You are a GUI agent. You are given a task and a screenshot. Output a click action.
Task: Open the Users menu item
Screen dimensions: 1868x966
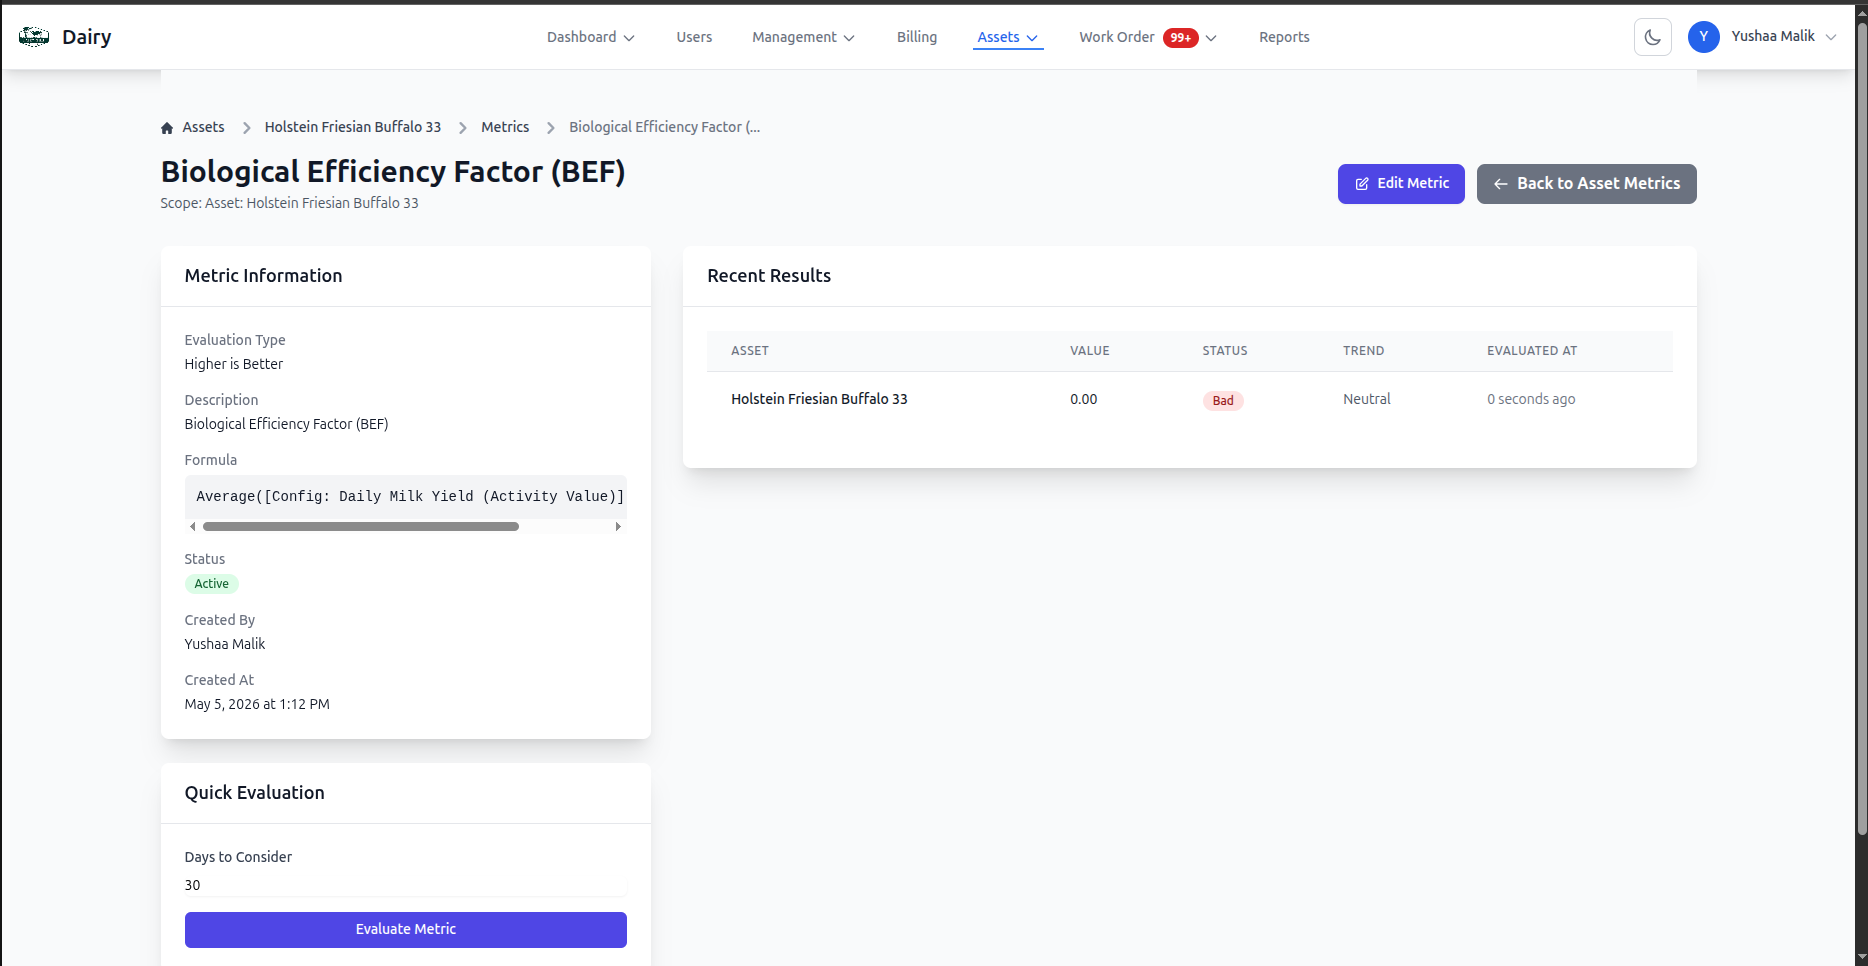(694, 37)
